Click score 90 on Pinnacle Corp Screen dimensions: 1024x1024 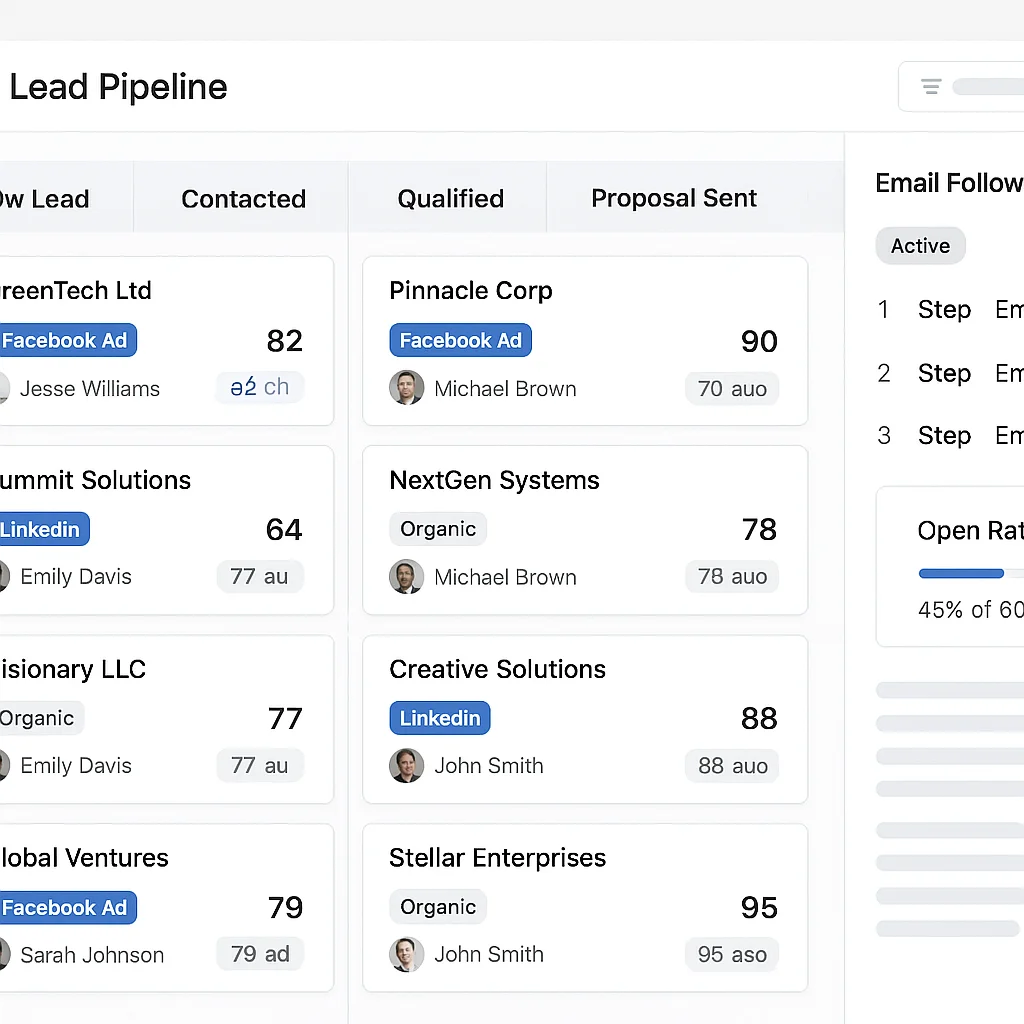[759, 341]
